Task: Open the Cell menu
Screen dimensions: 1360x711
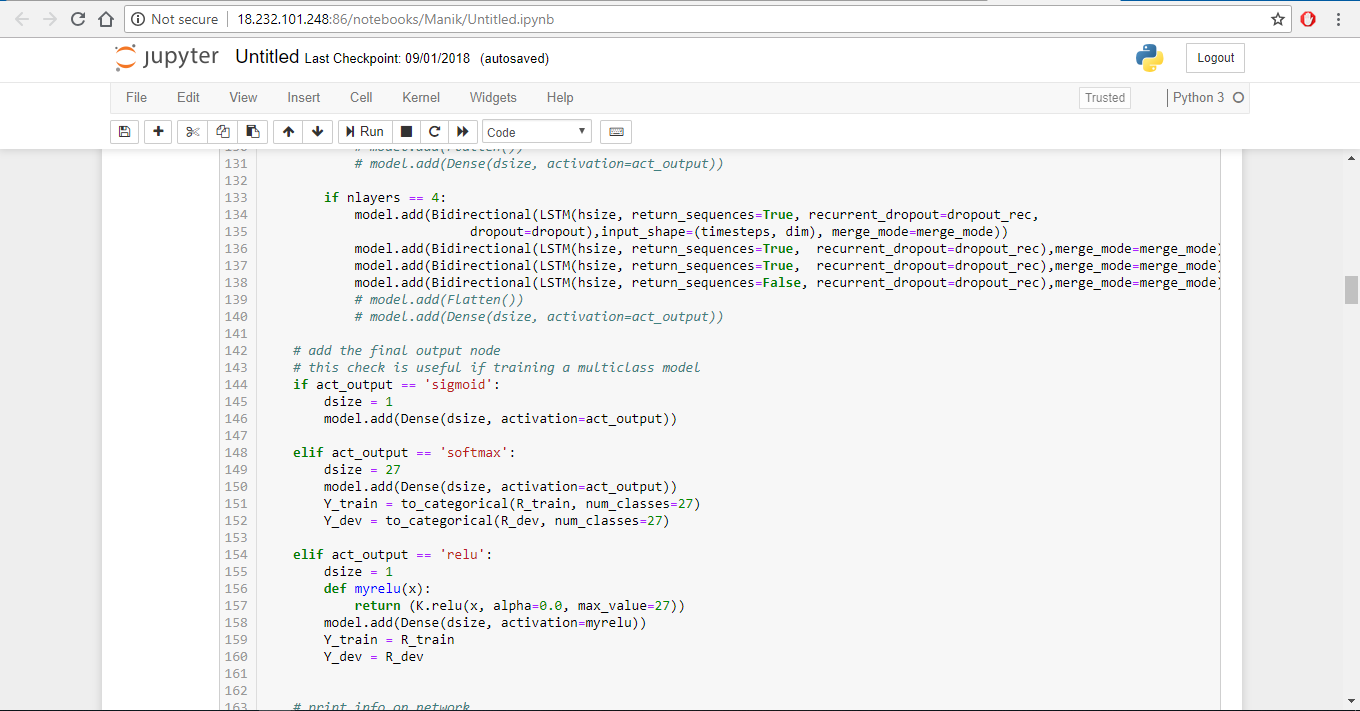Action: click(361, 97)
